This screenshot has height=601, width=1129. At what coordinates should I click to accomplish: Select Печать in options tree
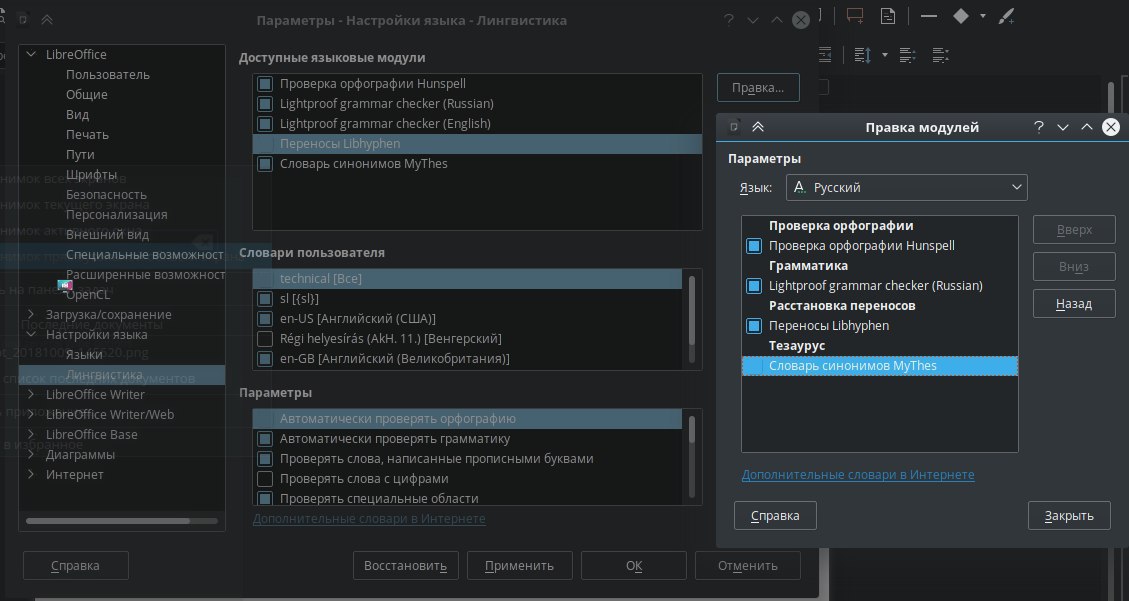[87, 135]
